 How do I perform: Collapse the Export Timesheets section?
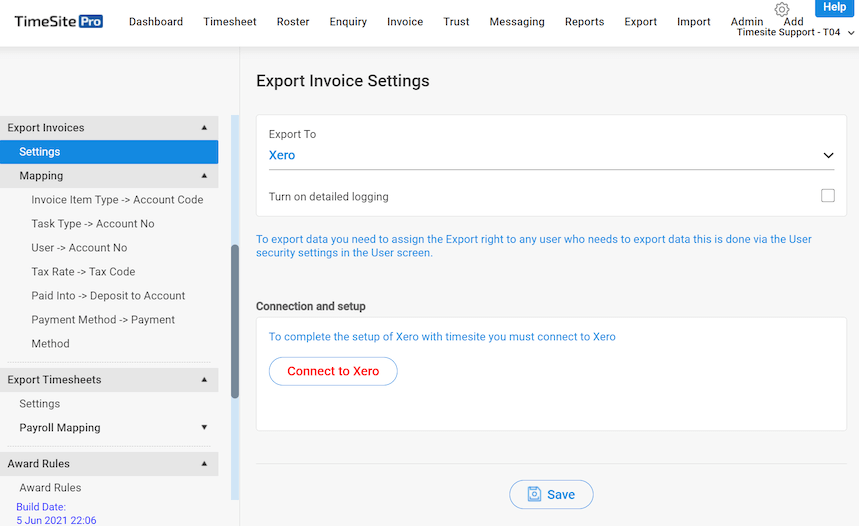pyautogui.click(x=204, y=380)
